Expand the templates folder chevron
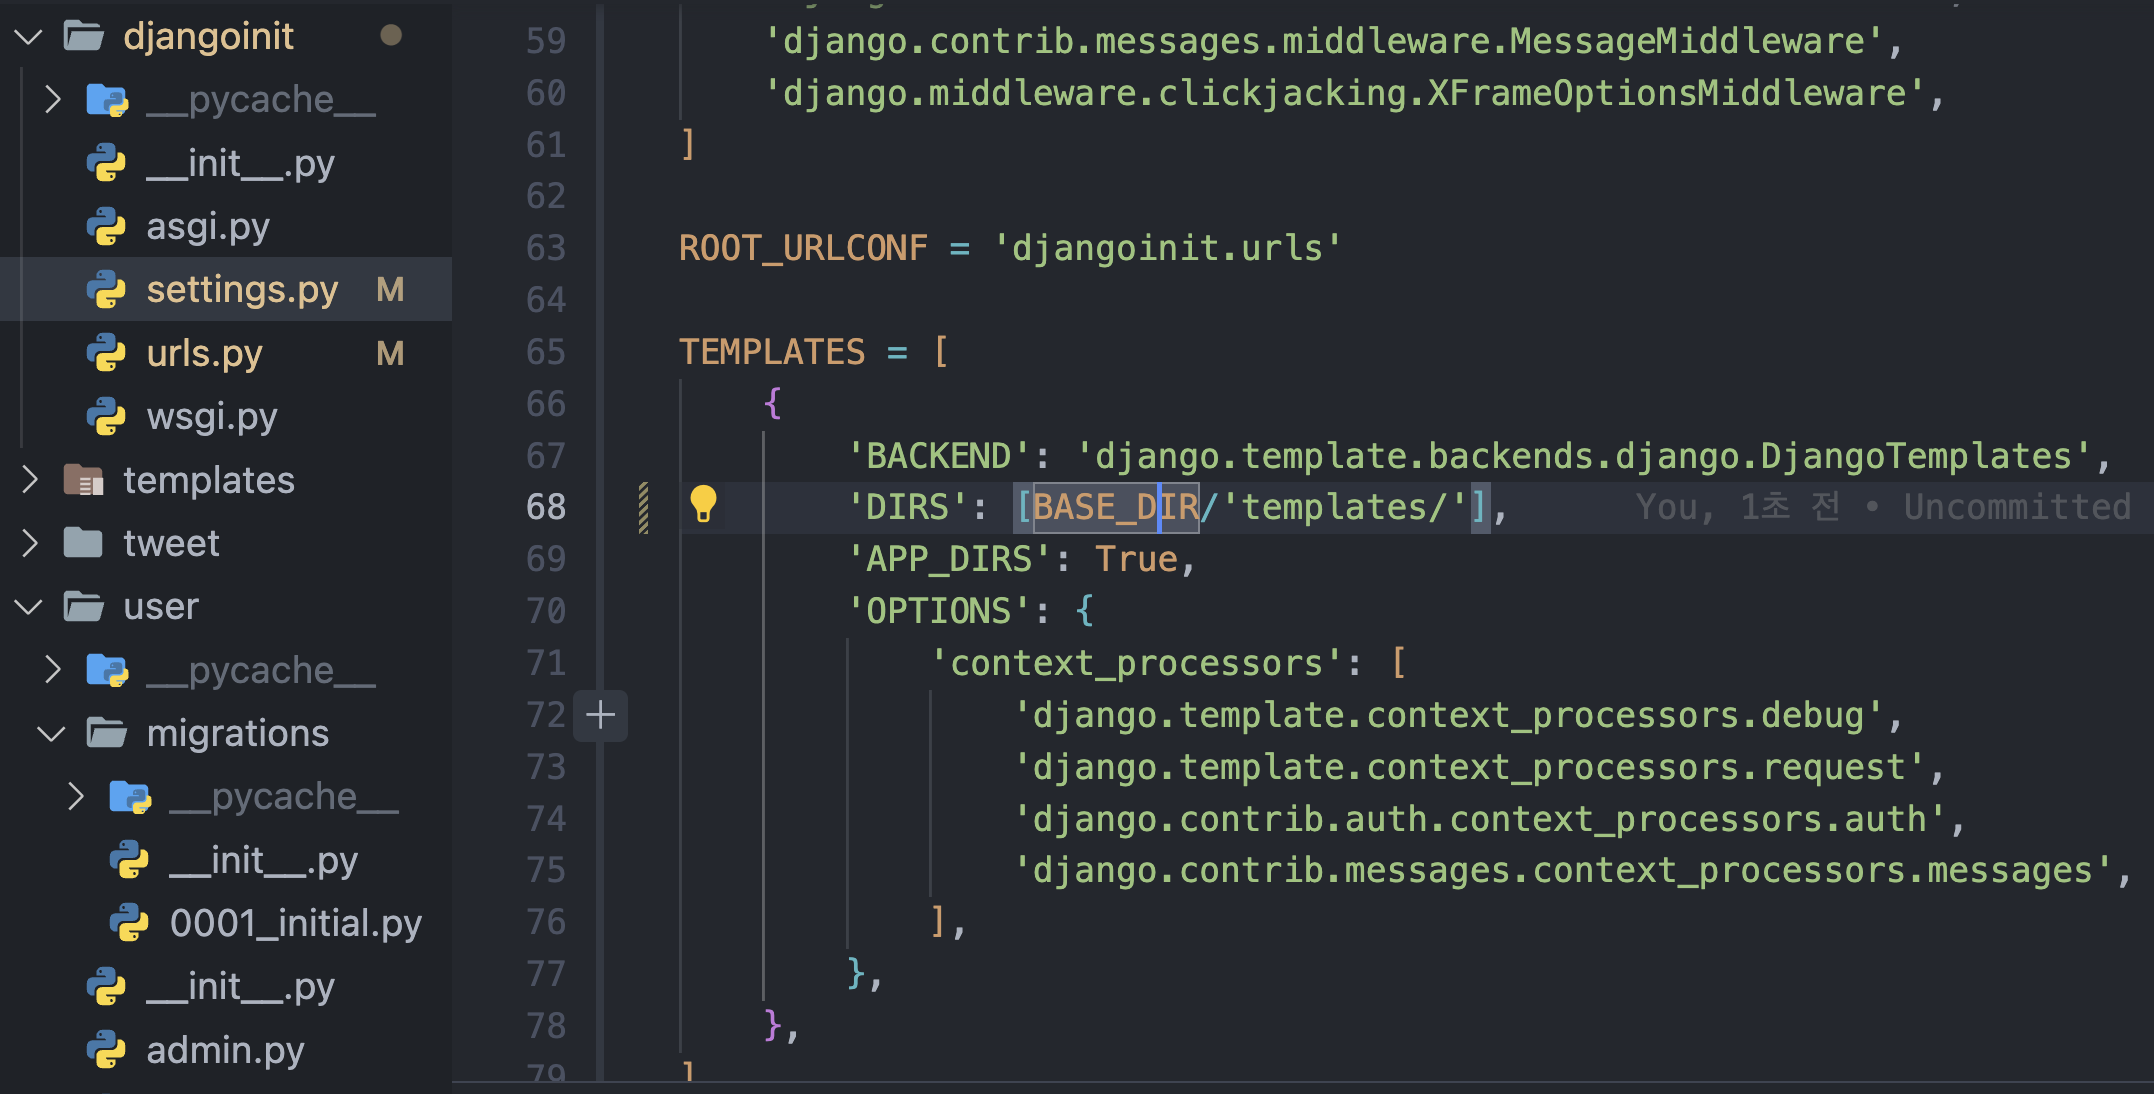 click(29, 480)
